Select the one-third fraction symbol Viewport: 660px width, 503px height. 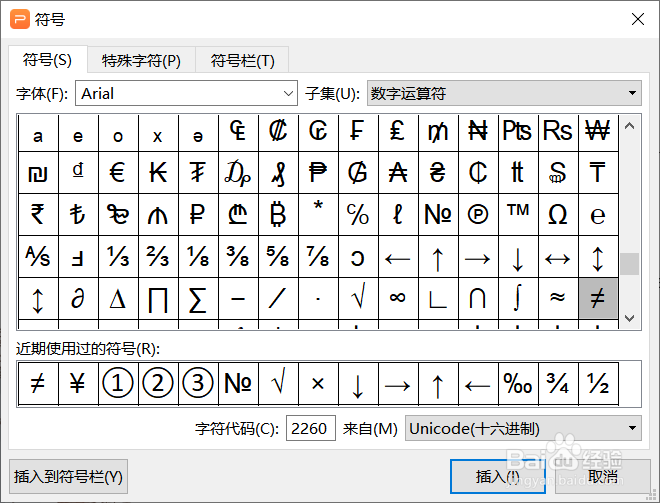tap(118, 256)
